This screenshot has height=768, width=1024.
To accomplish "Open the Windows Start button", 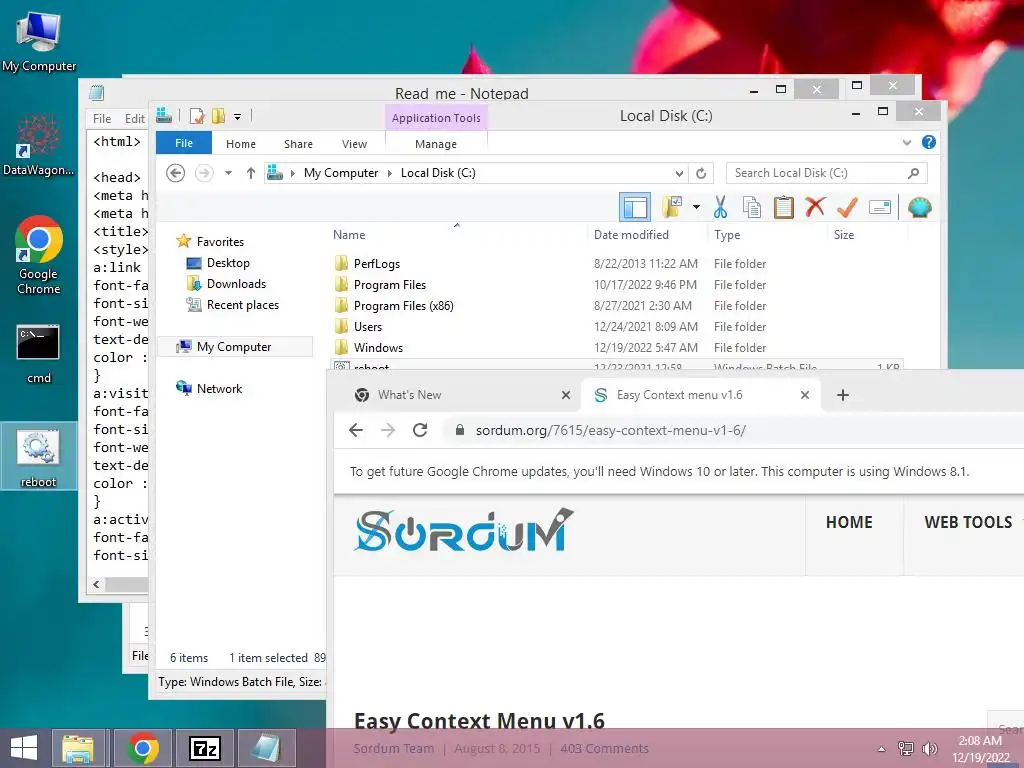I will [24, 748].
